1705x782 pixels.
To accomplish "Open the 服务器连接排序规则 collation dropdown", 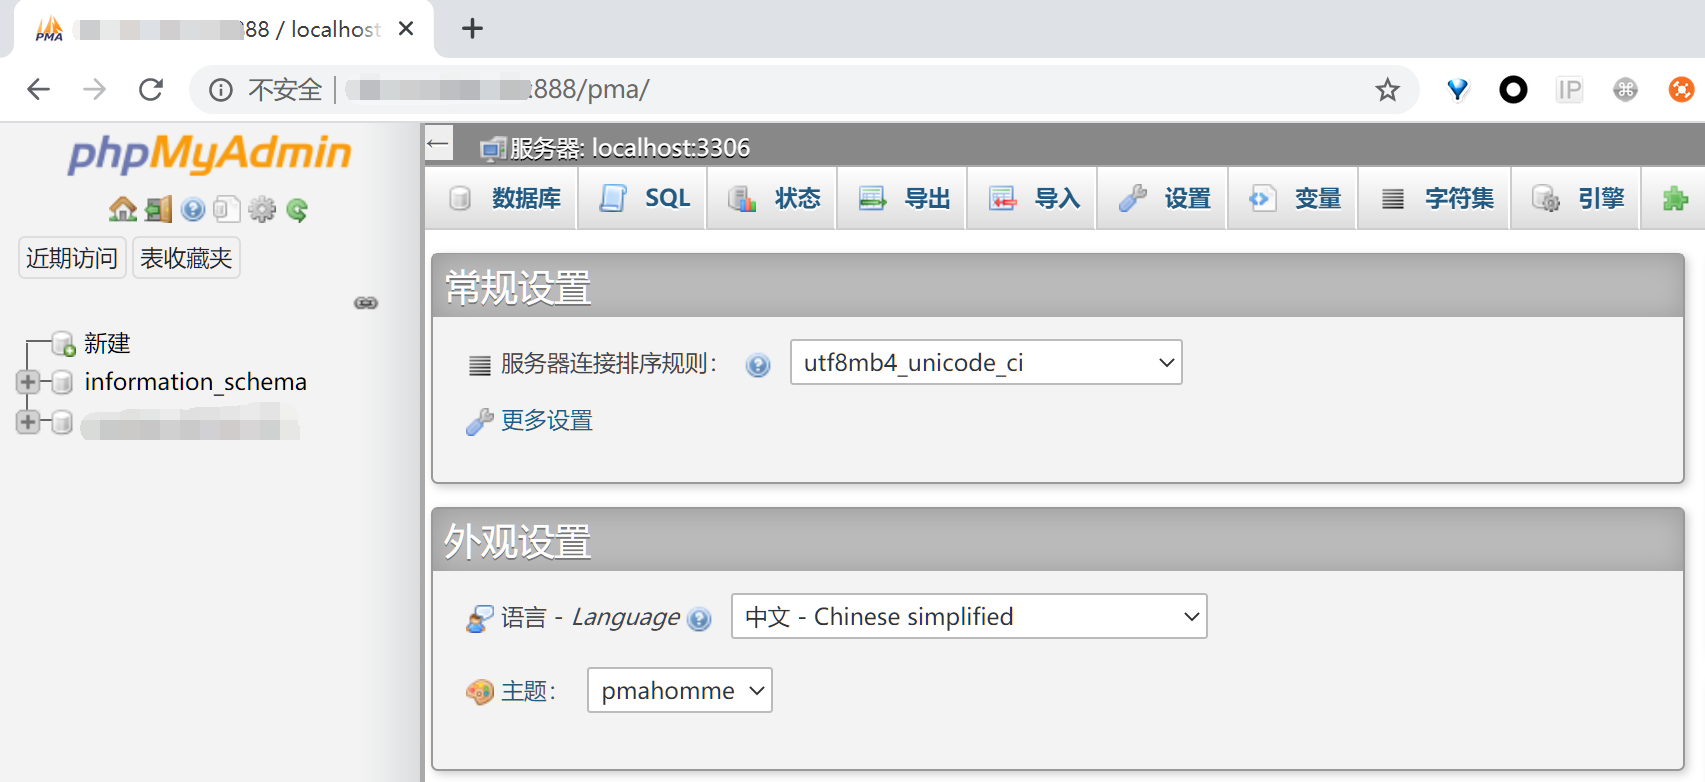I will click(x=986, y=362).
